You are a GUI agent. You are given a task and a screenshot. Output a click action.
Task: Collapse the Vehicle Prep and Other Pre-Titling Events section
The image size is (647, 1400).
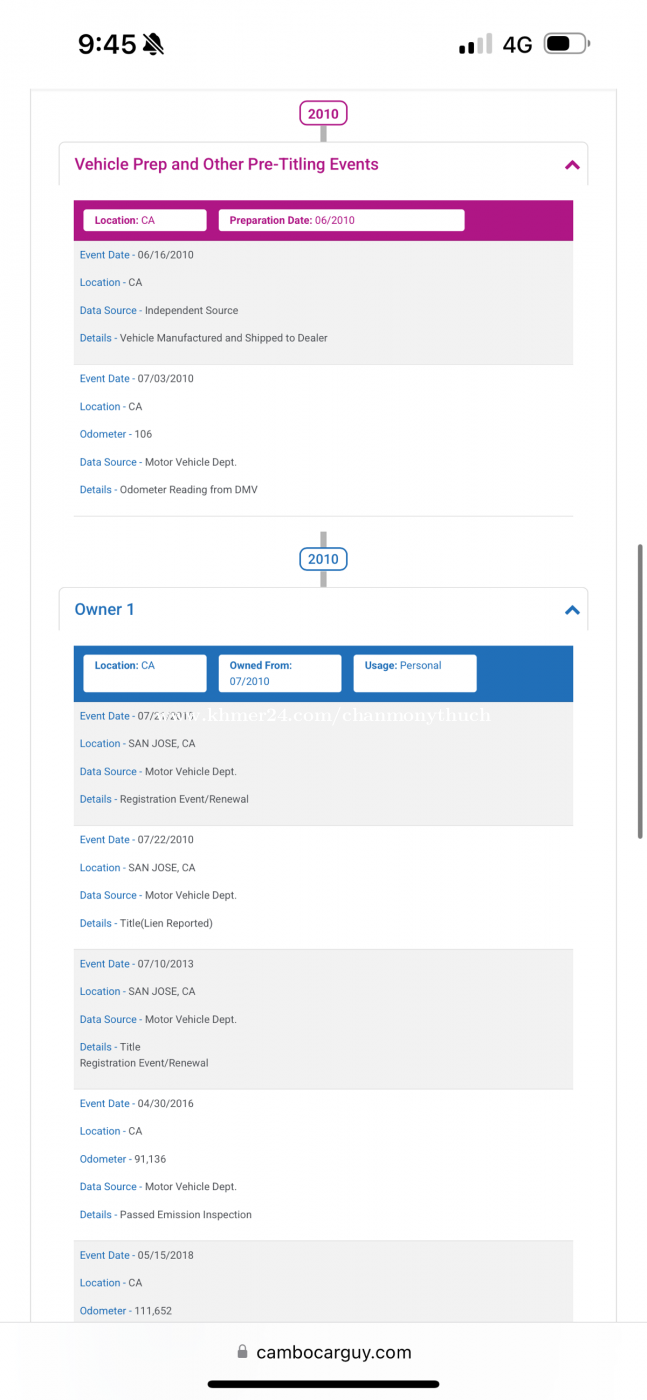[572, 165]
